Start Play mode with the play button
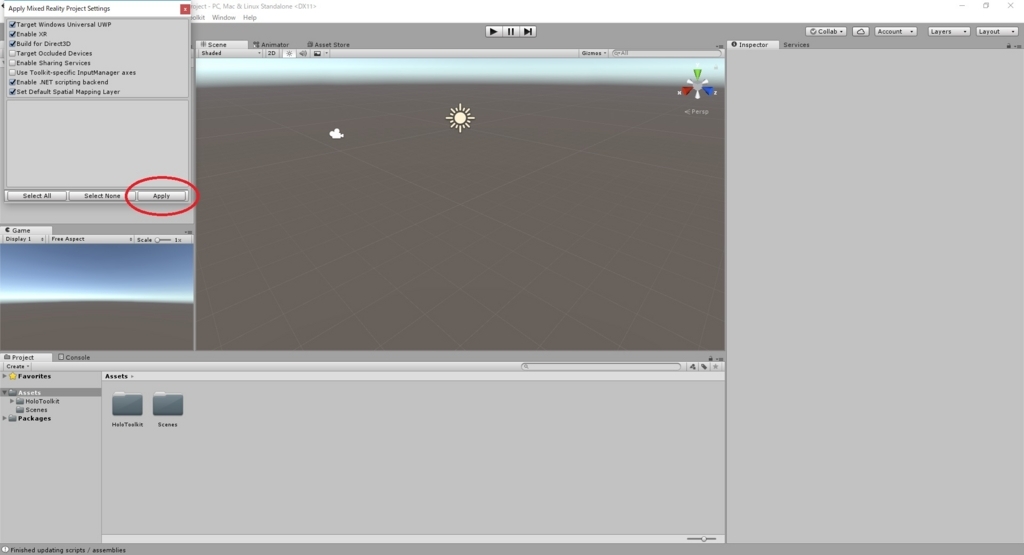 (x=493, y=31)
